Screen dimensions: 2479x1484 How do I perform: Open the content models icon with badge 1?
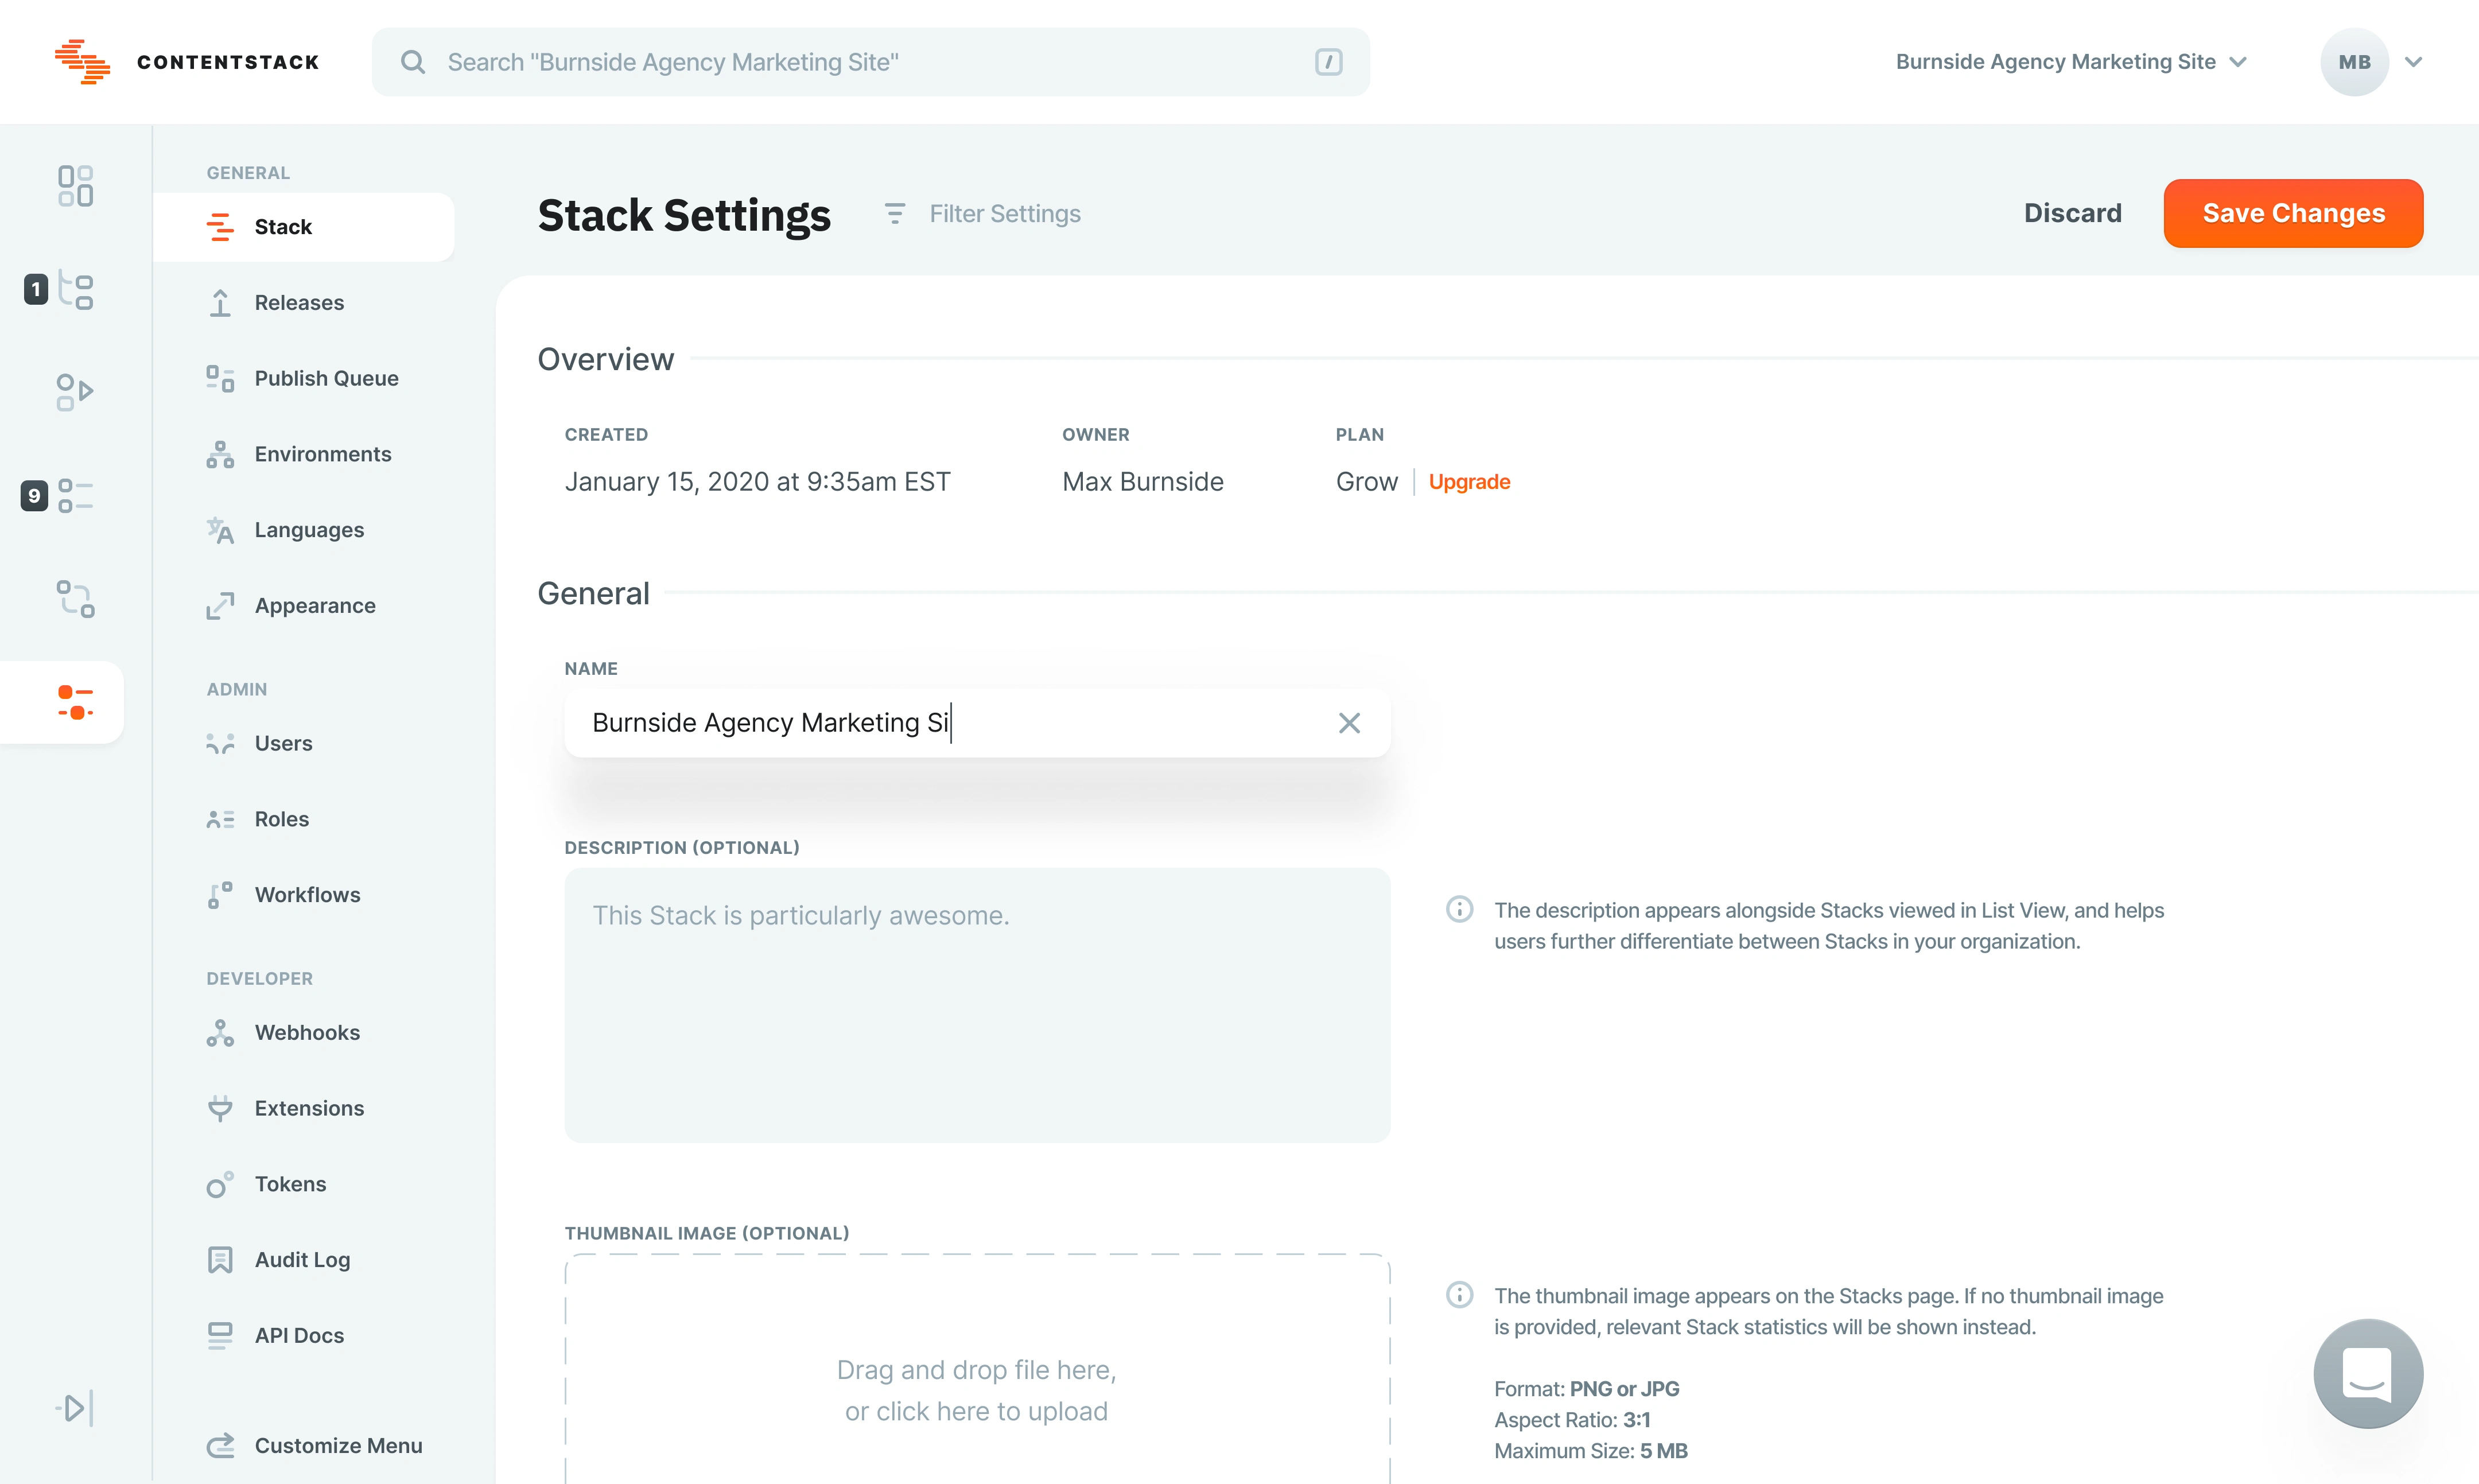[75, 290]
